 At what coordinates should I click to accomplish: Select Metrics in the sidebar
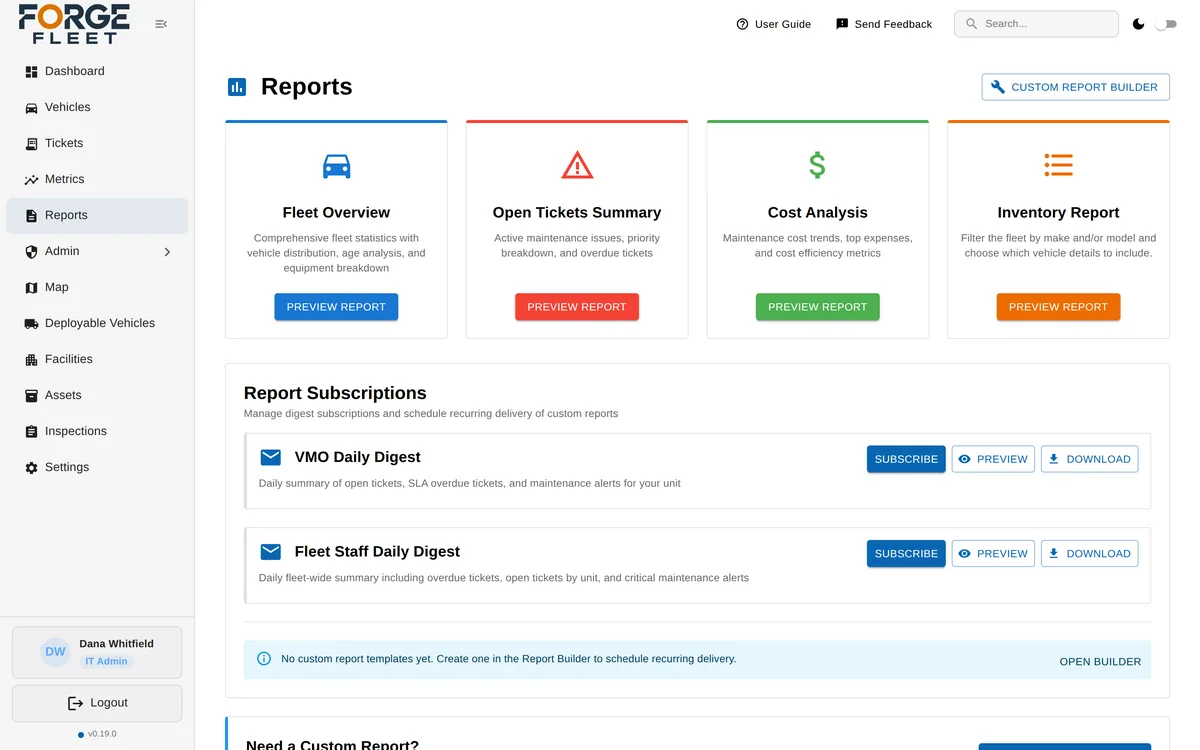(x=97, y=179)
